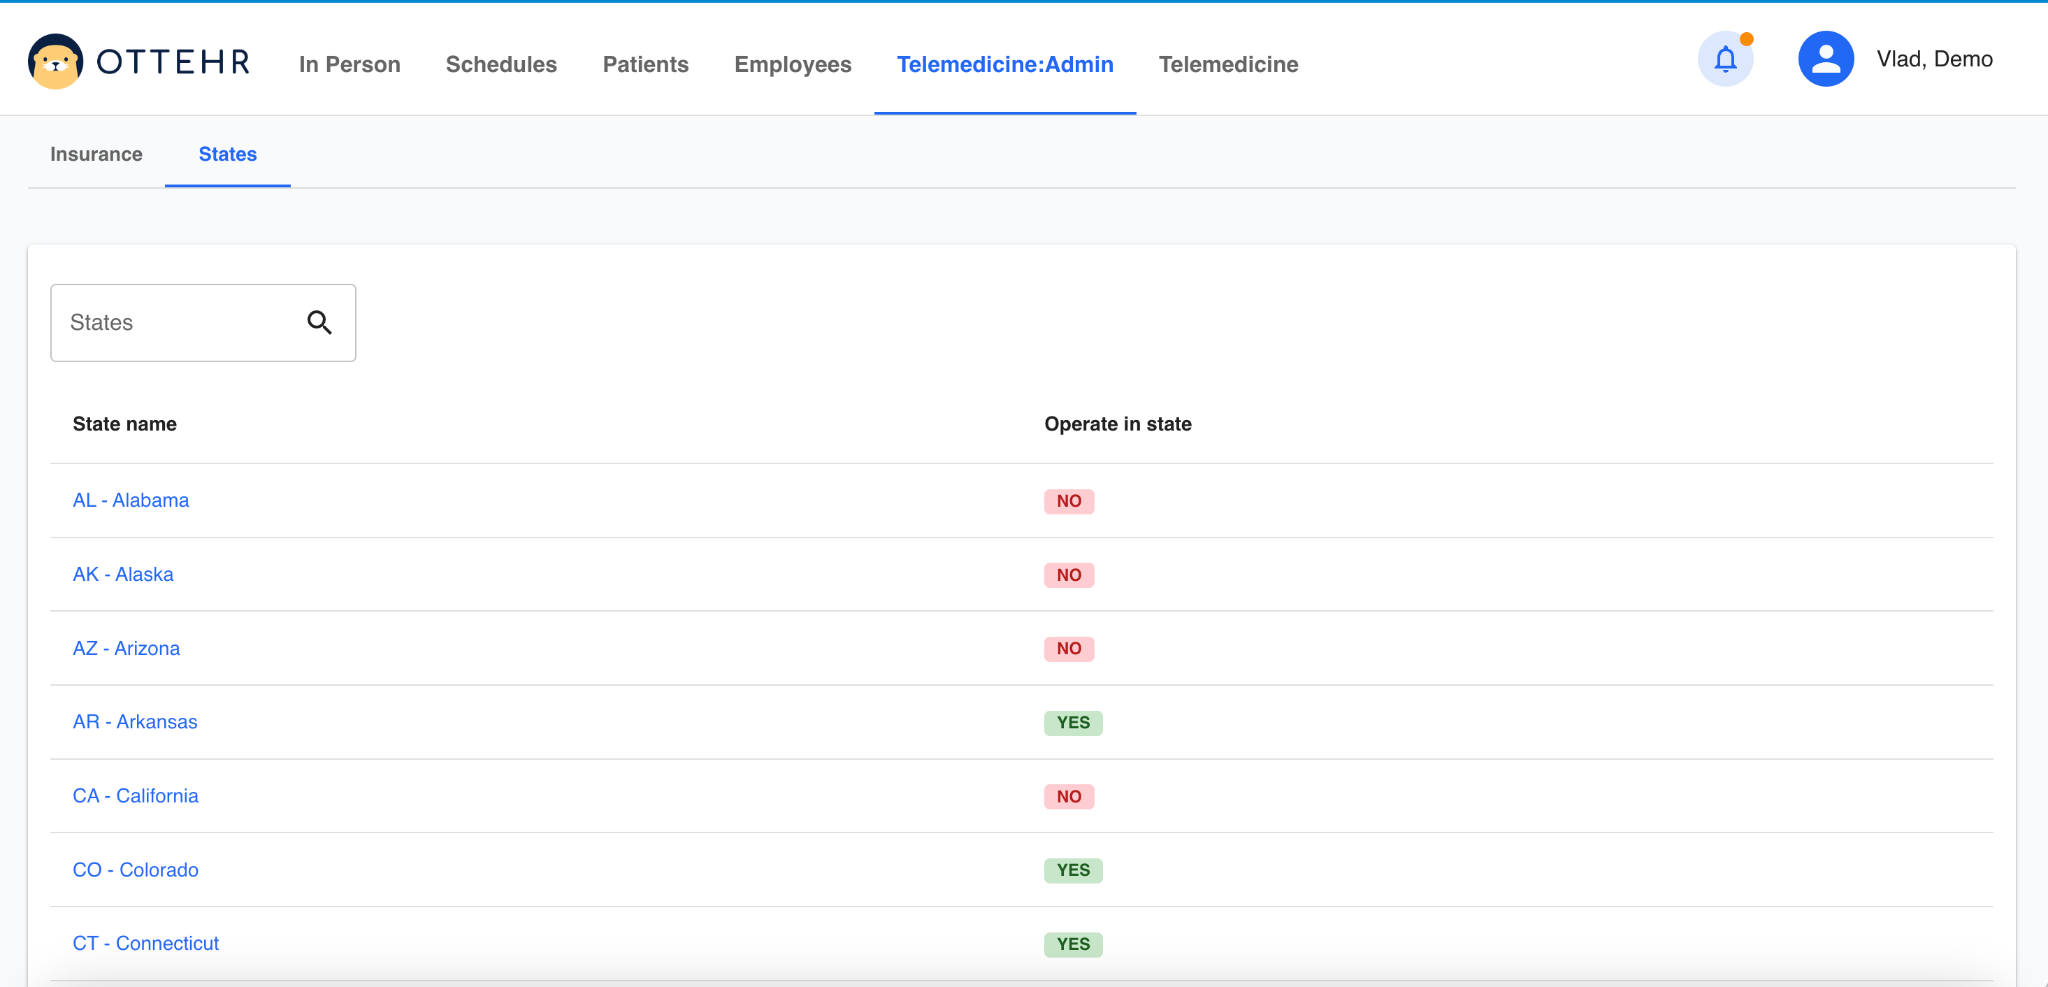Viewport: 2048px width, 987px height.
Task: Go to the Schedules page
Action: [x=501, y=64]
